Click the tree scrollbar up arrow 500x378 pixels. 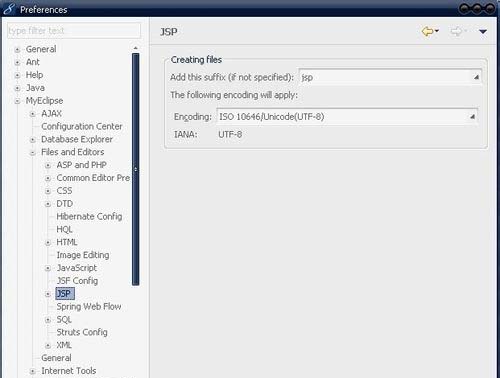[135, 48]
